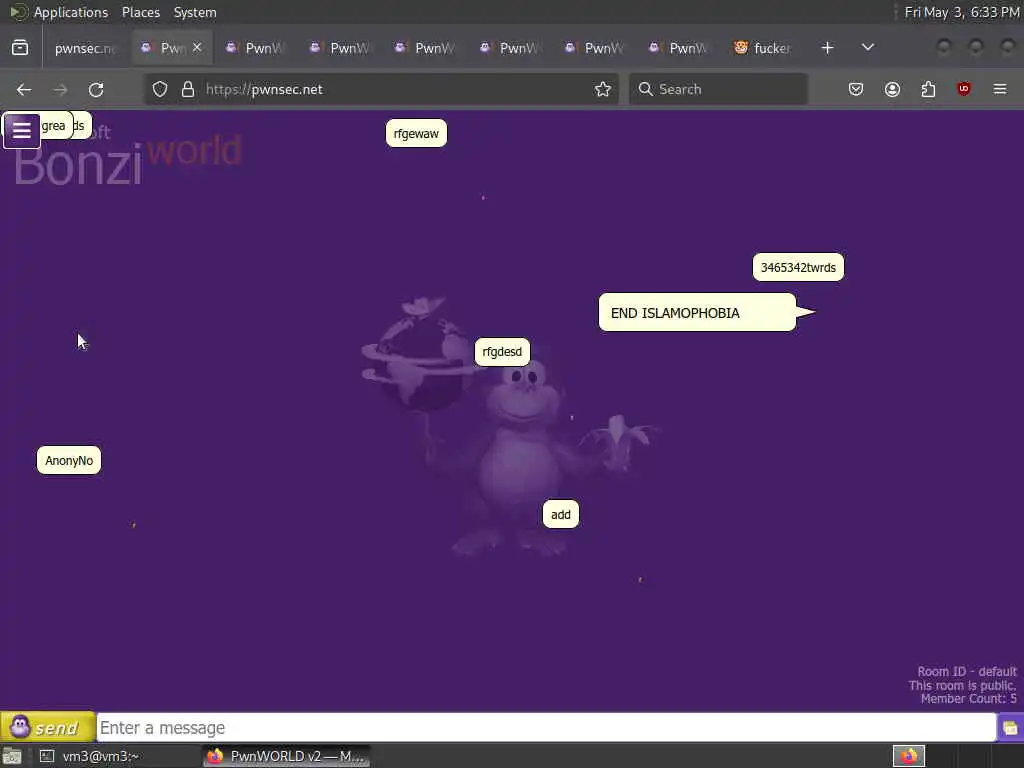Click the Member Count: 5 text
The width and height of the screenshot is (1024, 768).
click(968, 699)
